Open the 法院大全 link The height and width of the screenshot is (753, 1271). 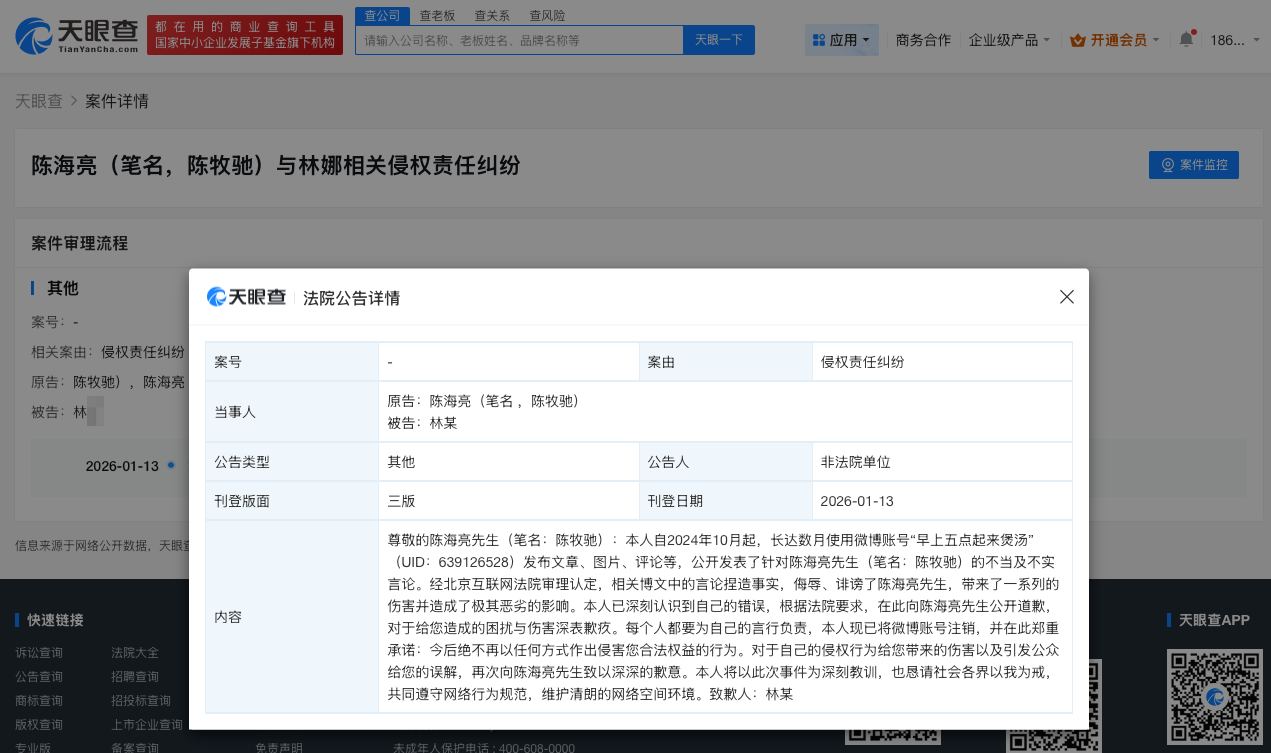pyautogui.click(x=136, y=653)
